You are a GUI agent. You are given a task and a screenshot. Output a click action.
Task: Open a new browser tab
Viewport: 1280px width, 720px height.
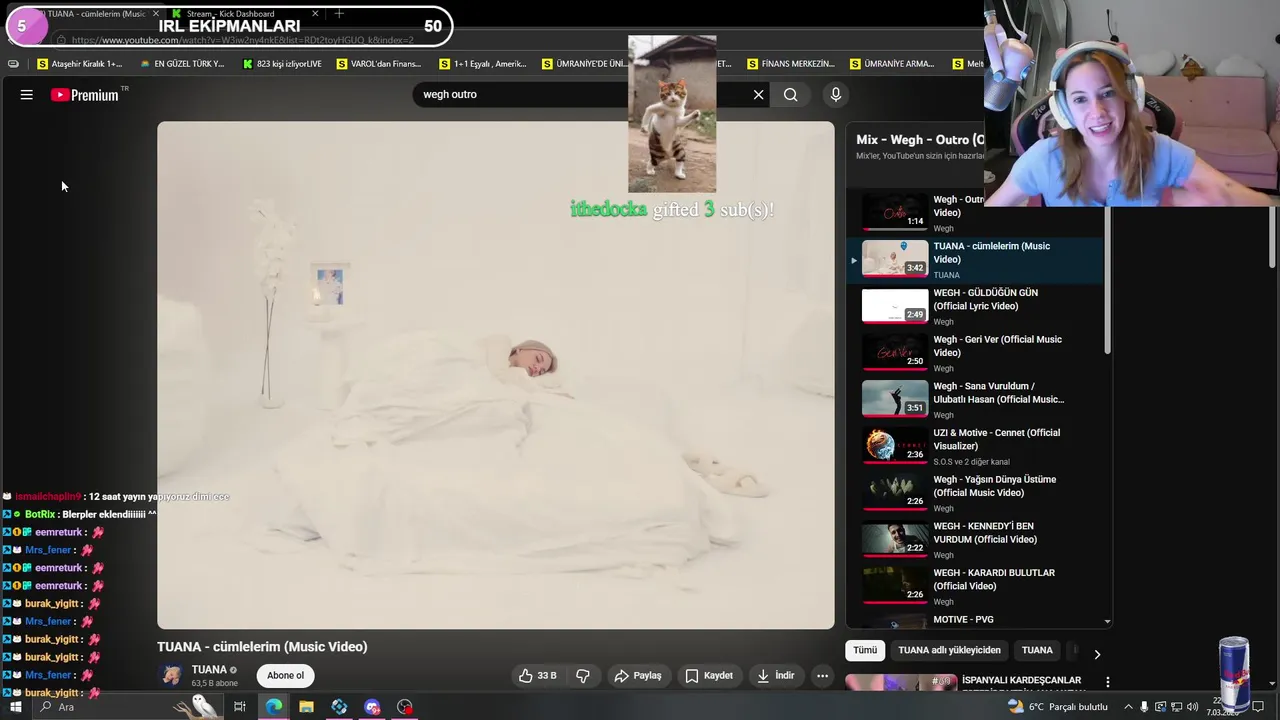[339, 13]
